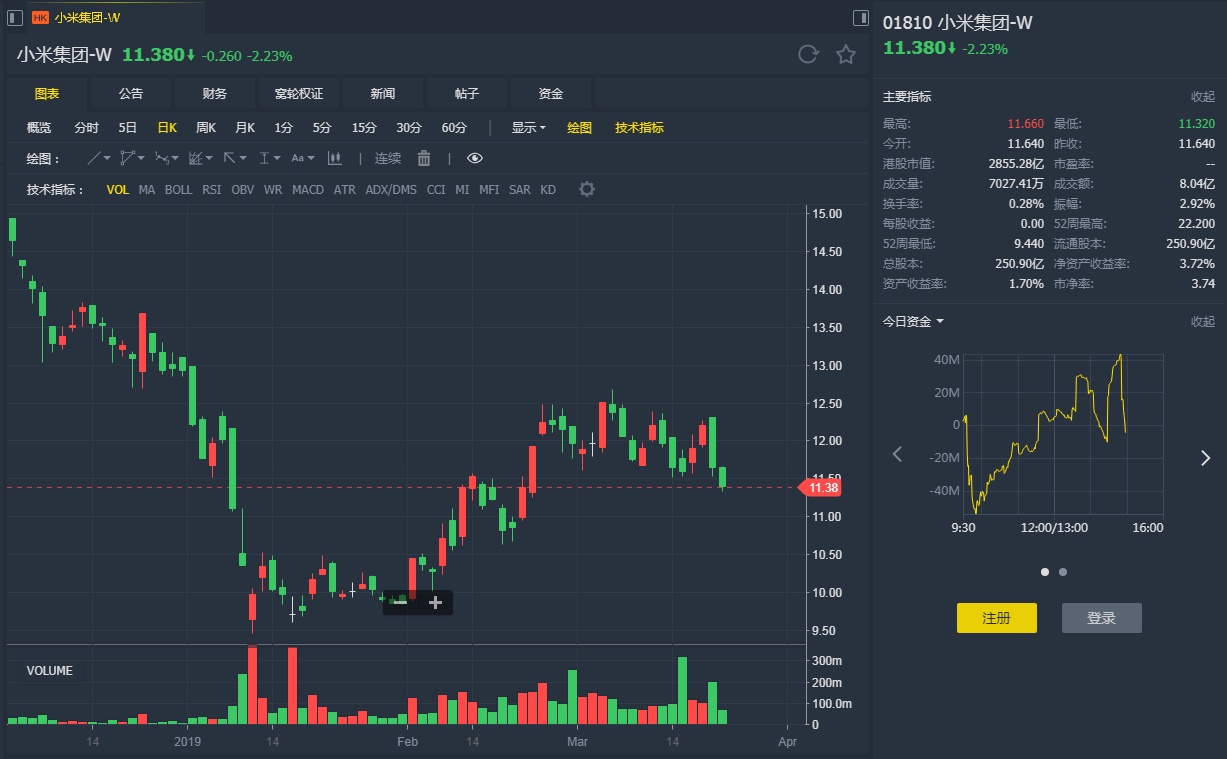Toggle 技术指标 indicator bar
1227x759 pixels.
click(639, 127)
